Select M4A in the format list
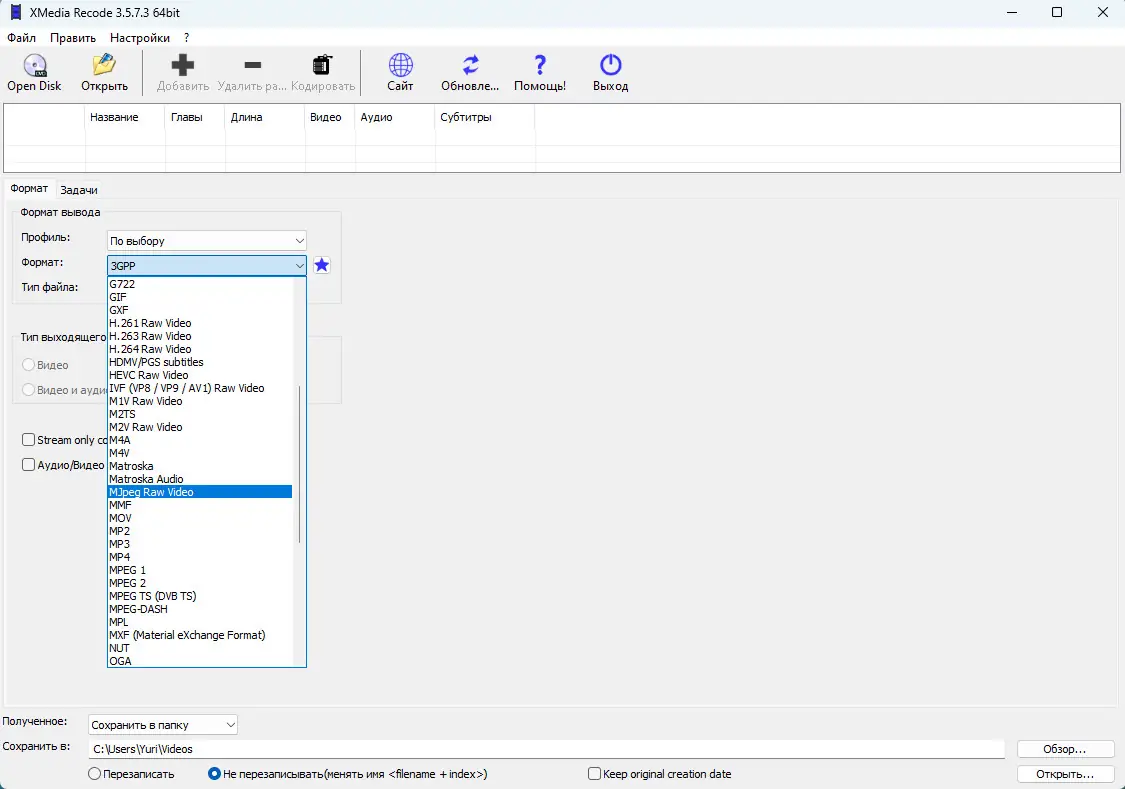The height and width of the screenshot is (789, 1125). (x=200, y=440)
